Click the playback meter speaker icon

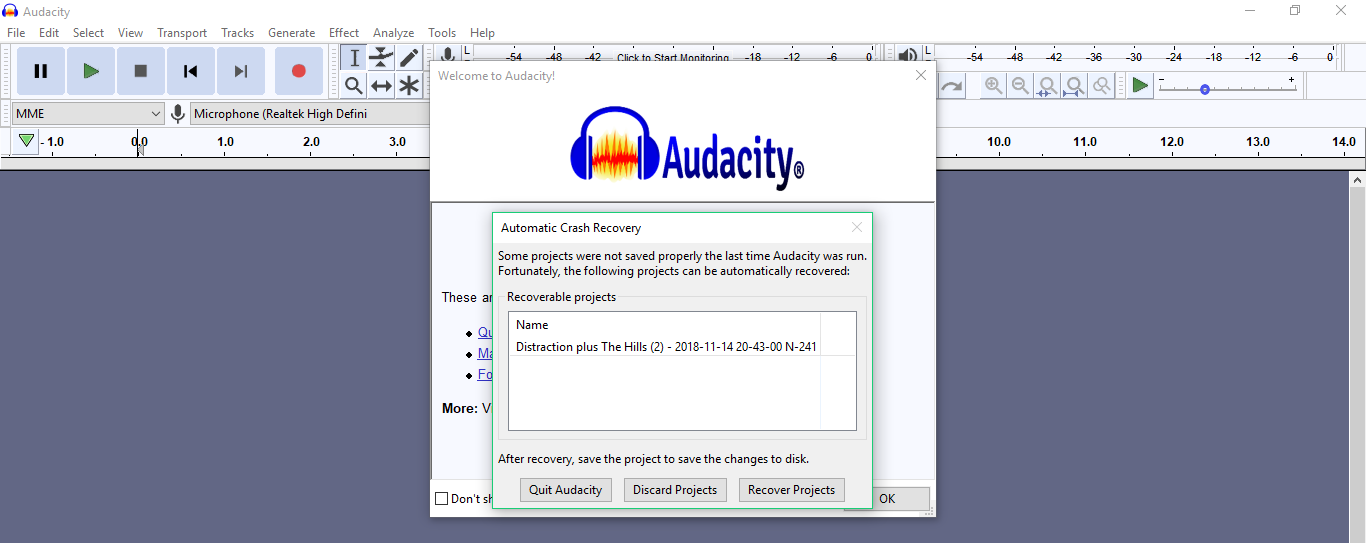click(x=907, y=56)
